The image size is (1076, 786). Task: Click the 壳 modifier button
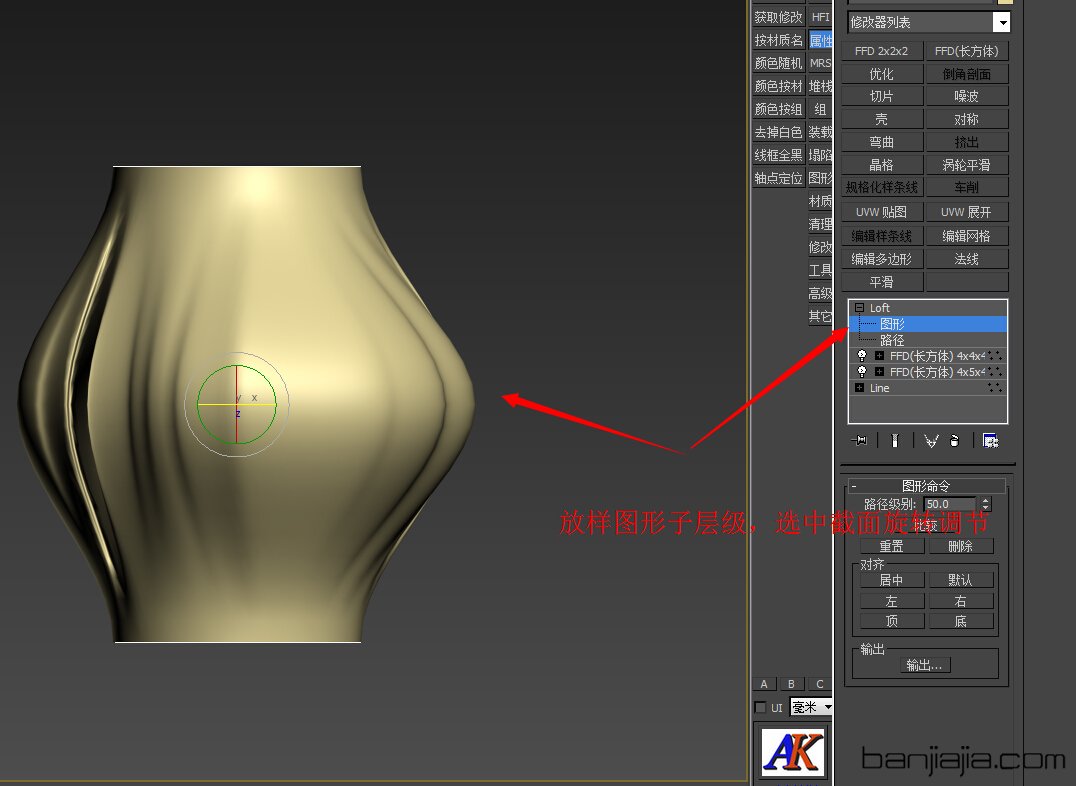coord(882,119)
